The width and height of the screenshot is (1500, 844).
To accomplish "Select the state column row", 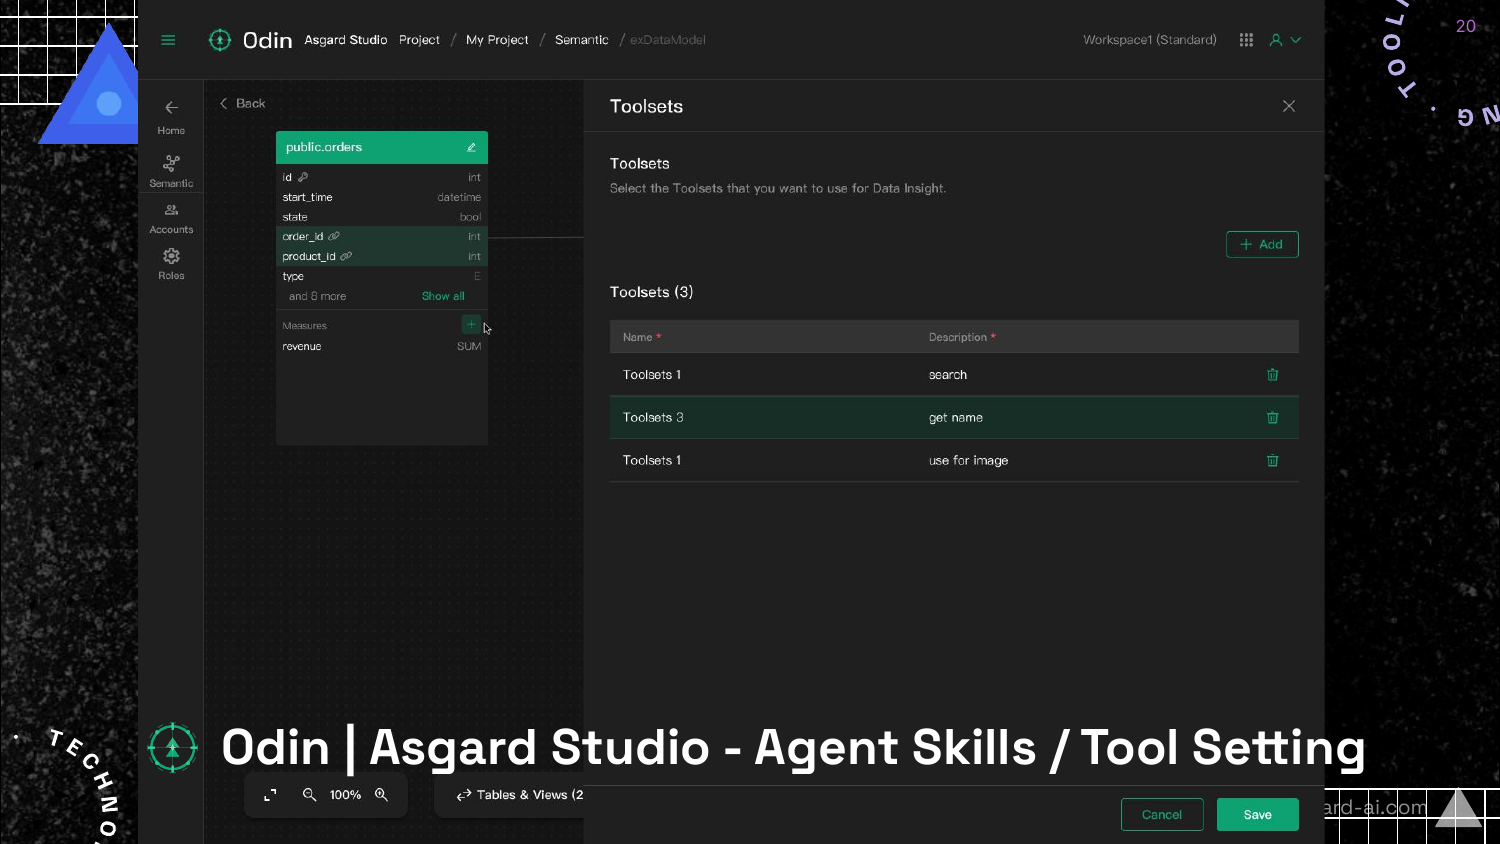I will 382,217.
